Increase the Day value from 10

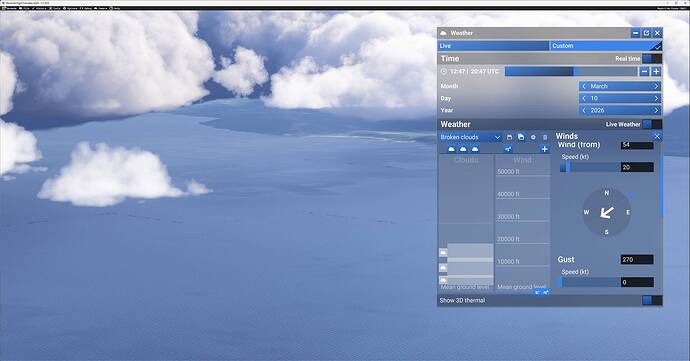[656, 98]
